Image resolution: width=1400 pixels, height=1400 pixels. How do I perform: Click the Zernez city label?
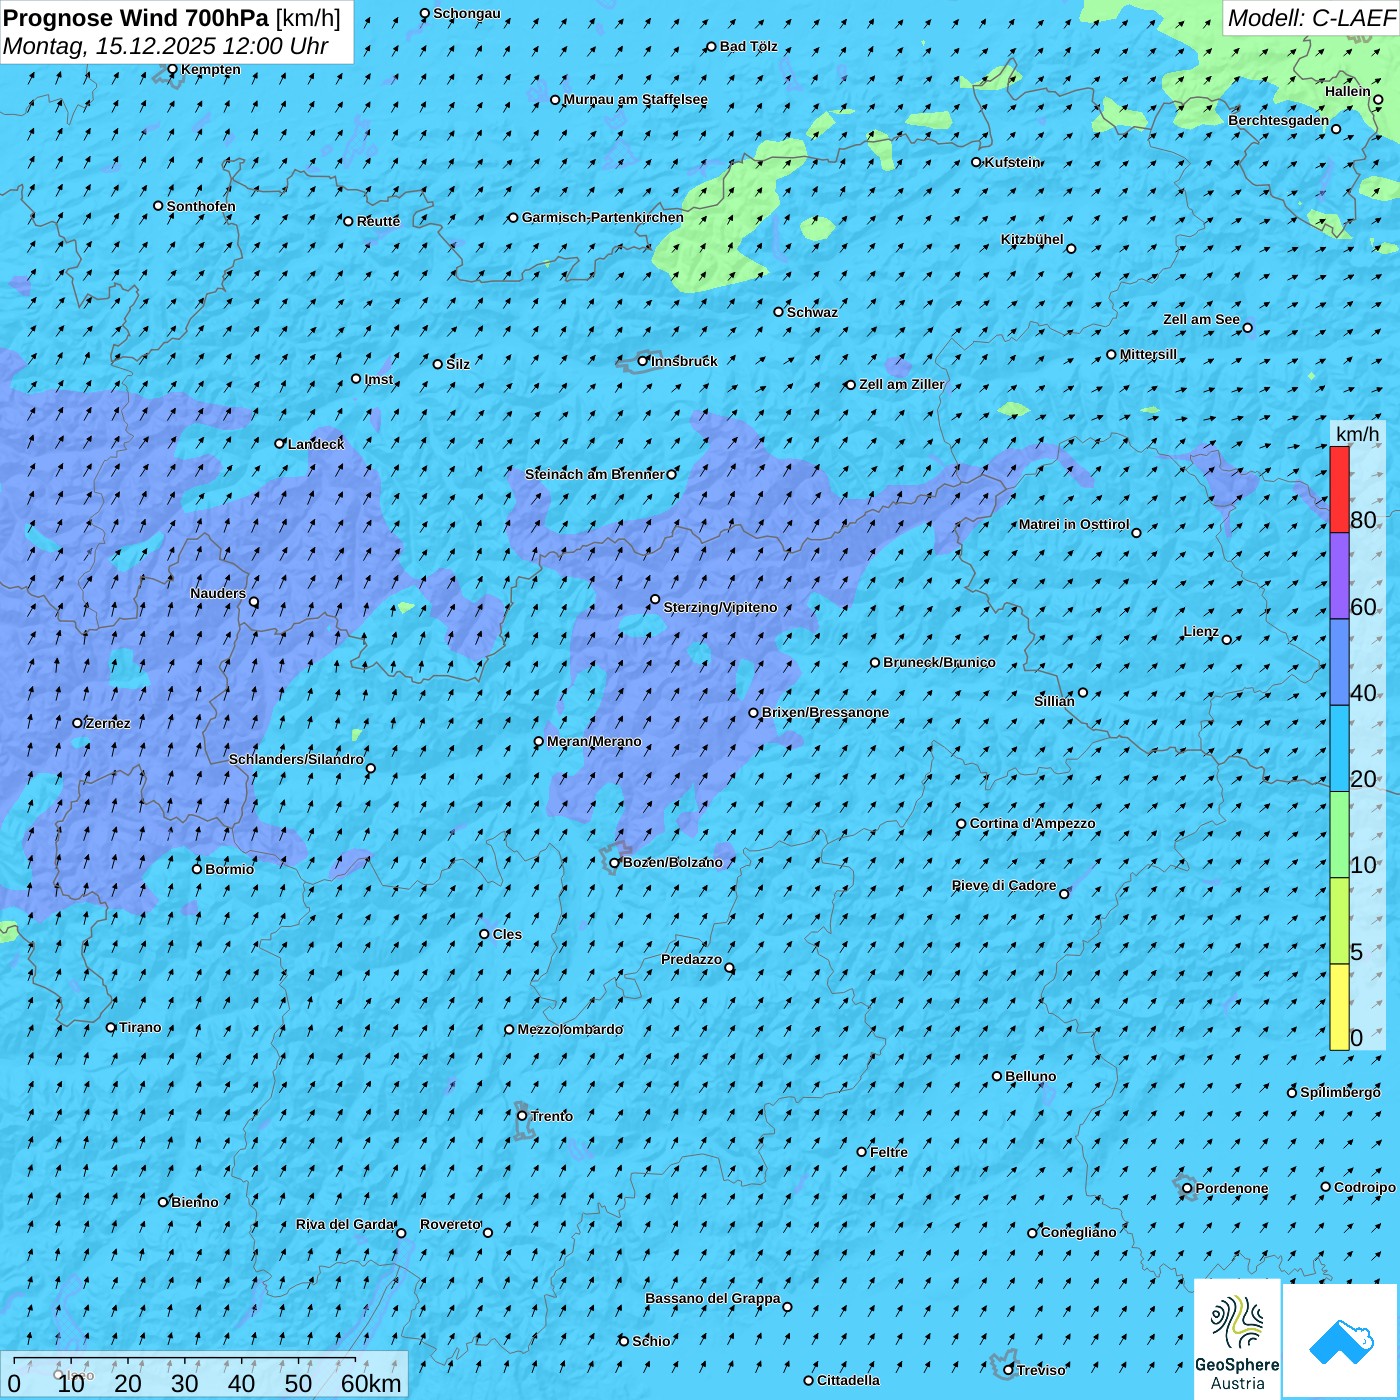click(108, 723)
